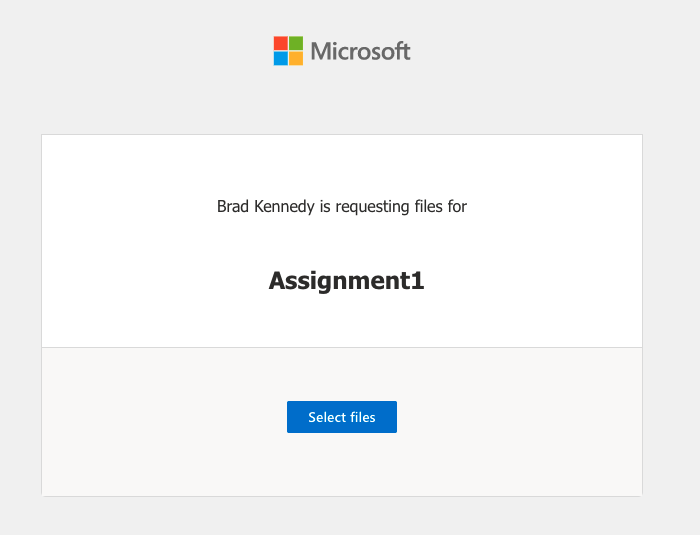Image resolution: width=700 pixels, height=535 pixels.
Task: Click the Microsoft four-square logo
Action: point(288,51)
